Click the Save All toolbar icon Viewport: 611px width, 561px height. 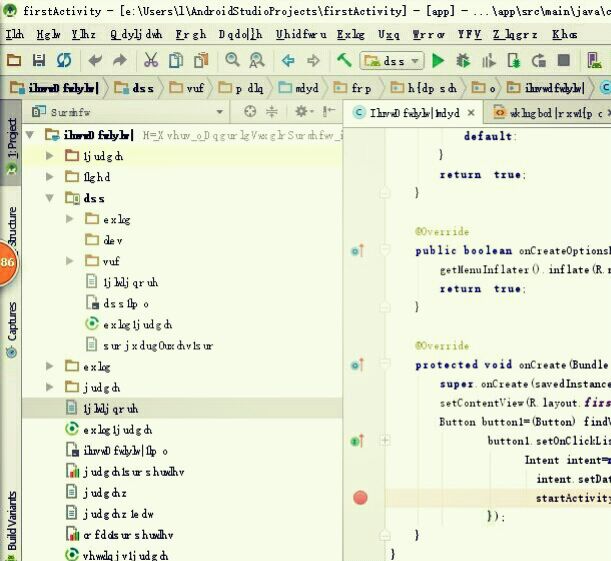(39, 61)
